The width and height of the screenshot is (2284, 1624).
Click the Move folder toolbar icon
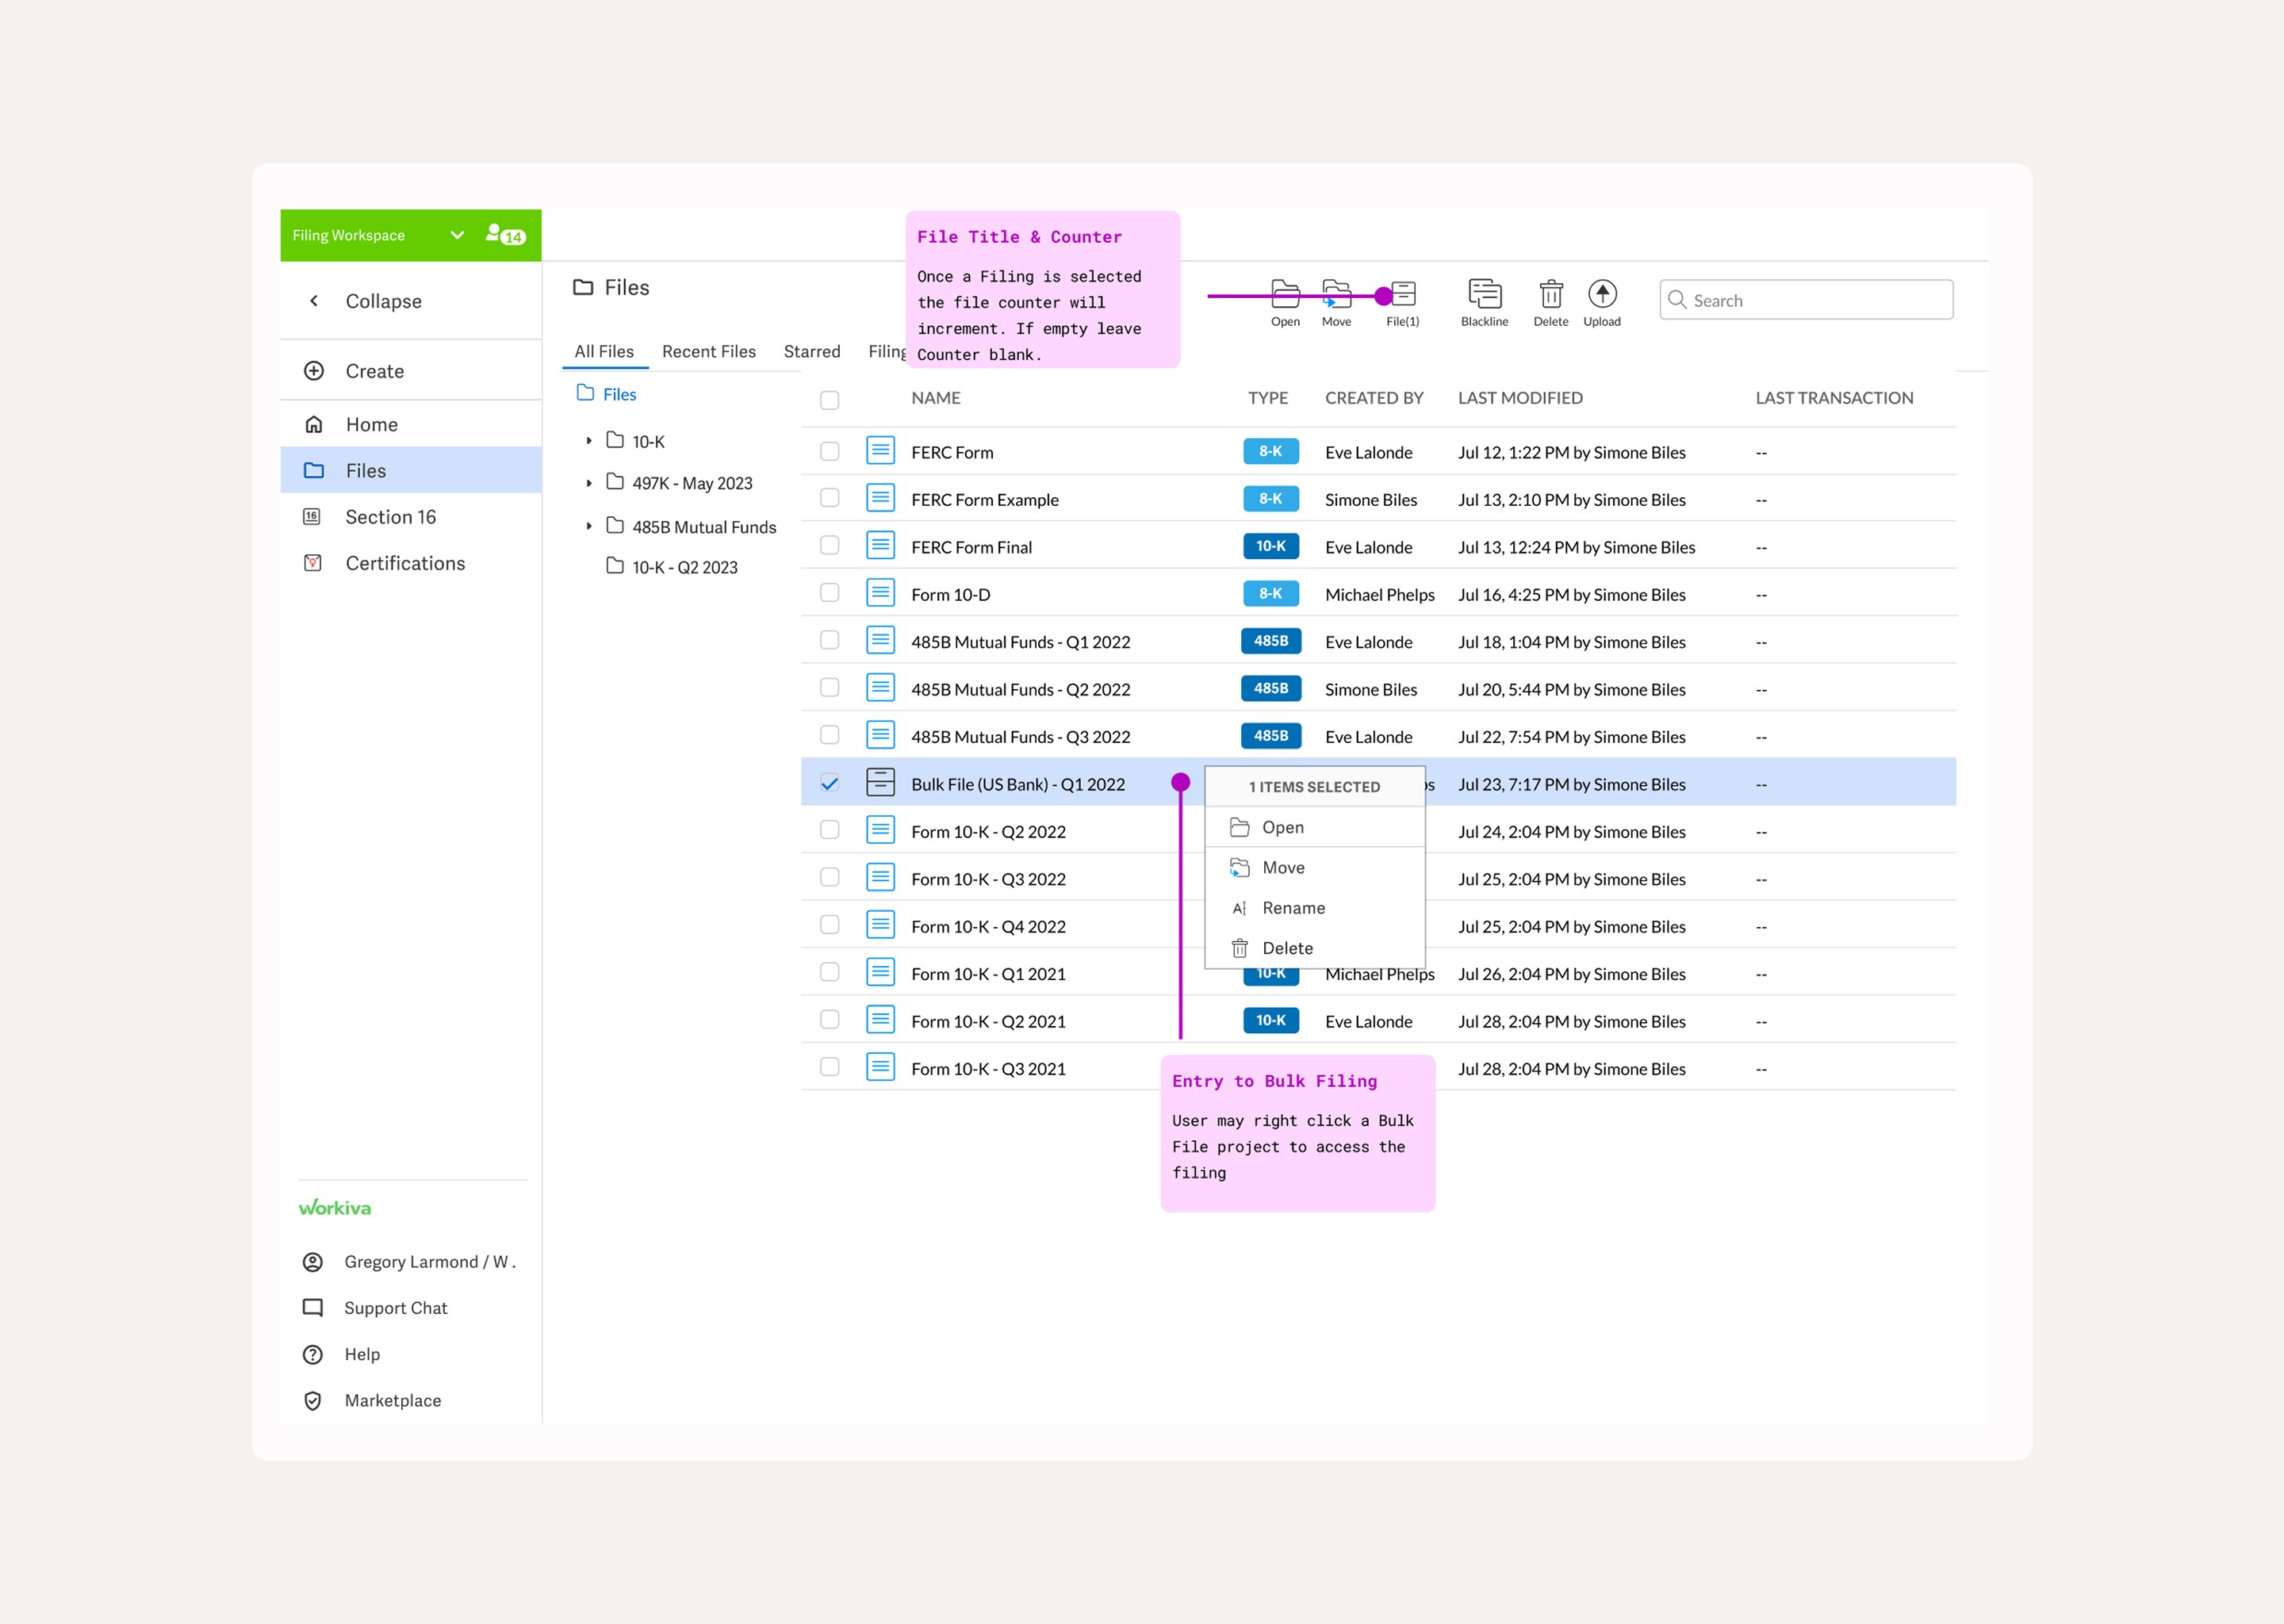click(x=1336, y=295)
